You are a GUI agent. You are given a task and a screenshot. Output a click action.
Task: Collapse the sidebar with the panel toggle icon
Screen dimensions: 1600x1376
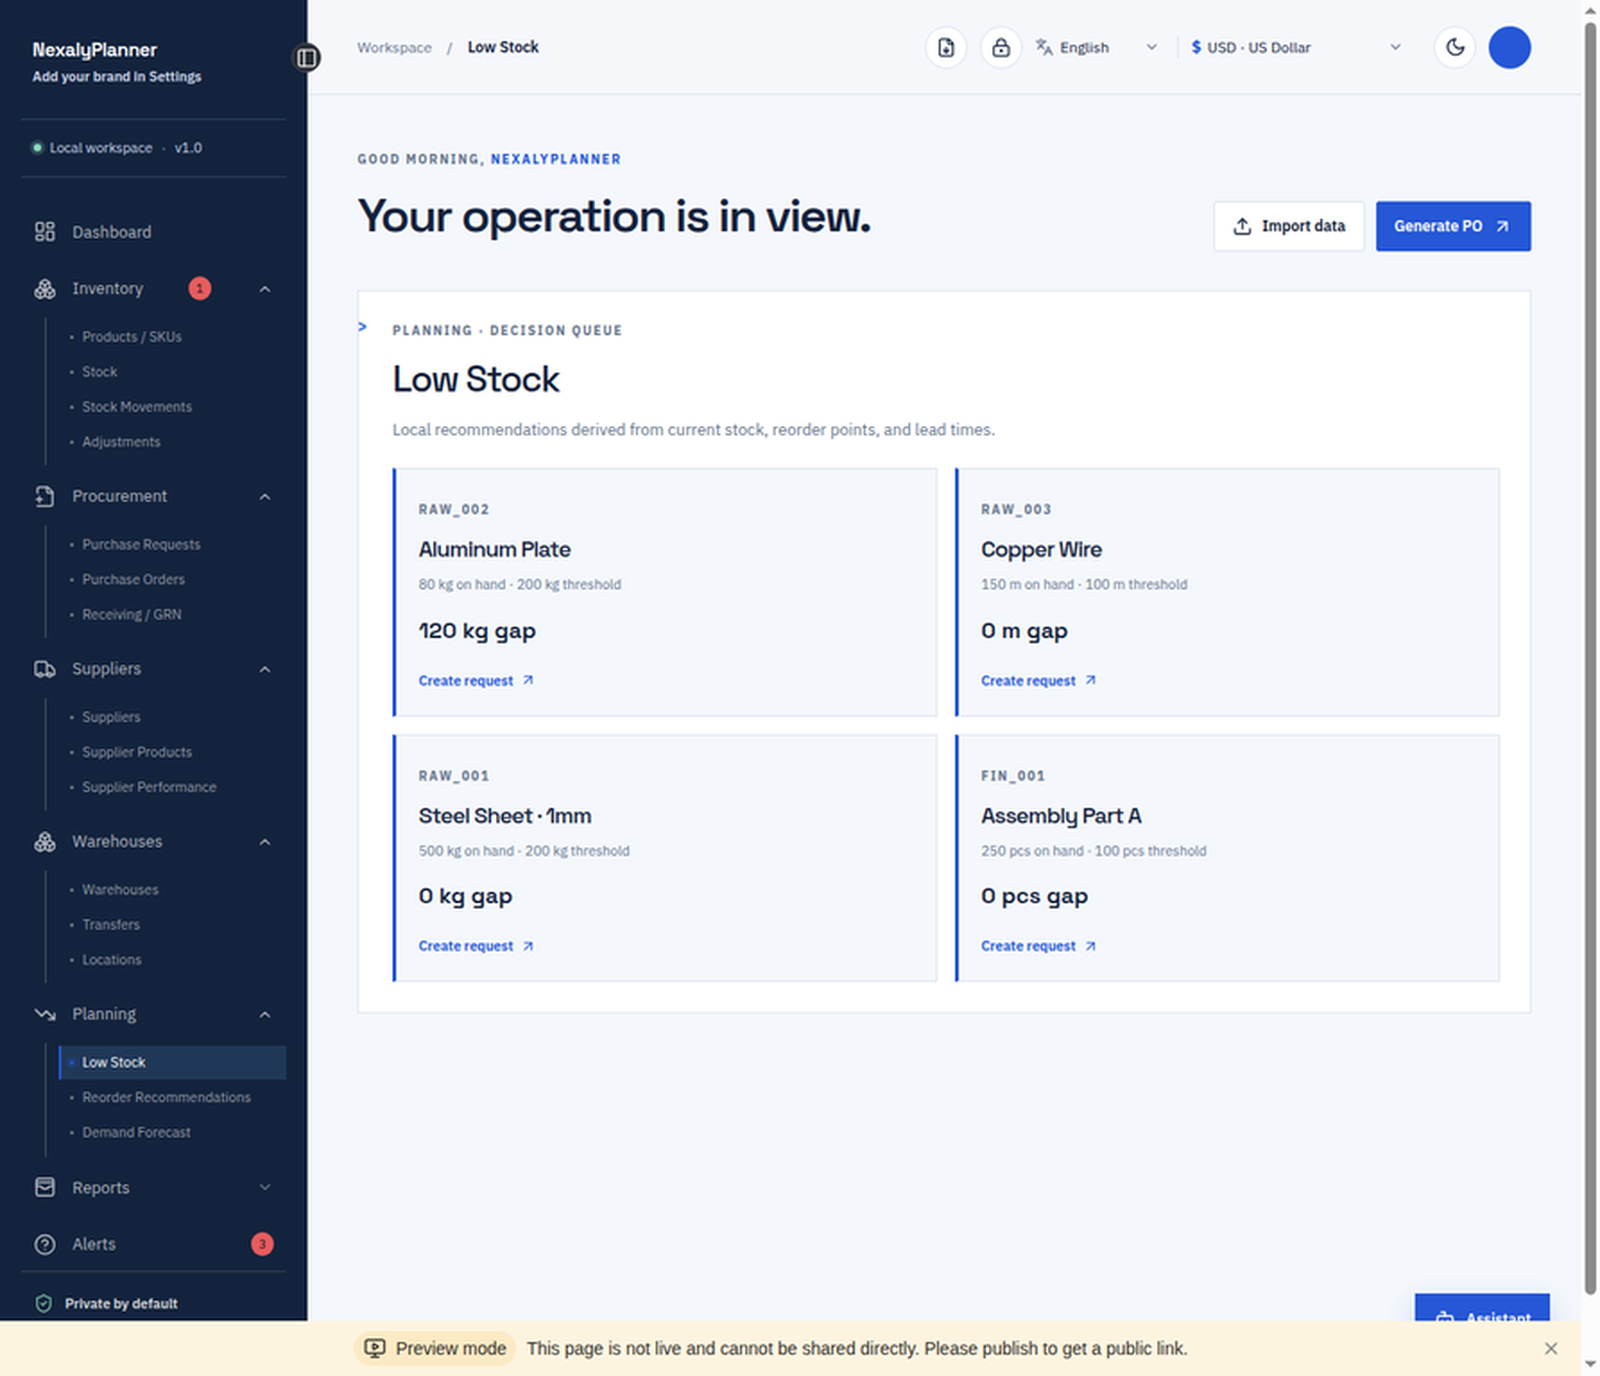point(307,58)
